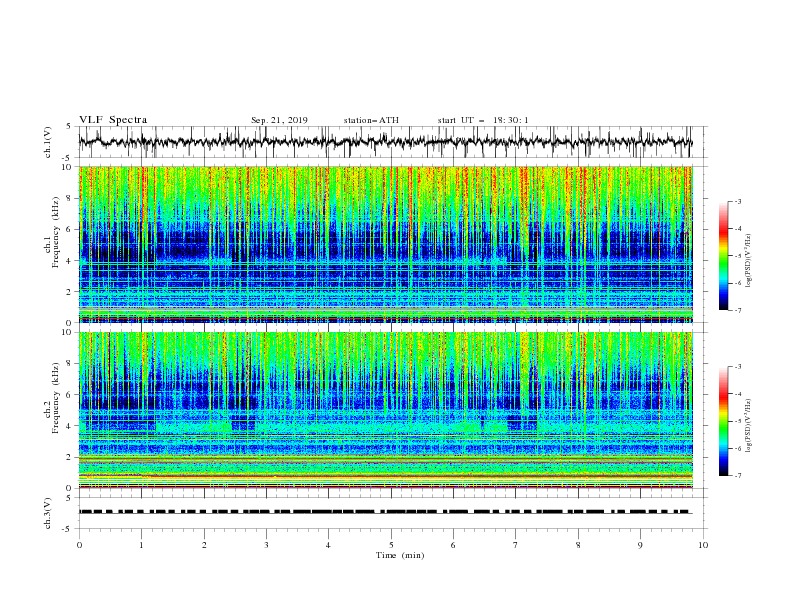Click the upper color scale bar
The width and height of the screenshot is (792, 612).
[x=724, y=256]
